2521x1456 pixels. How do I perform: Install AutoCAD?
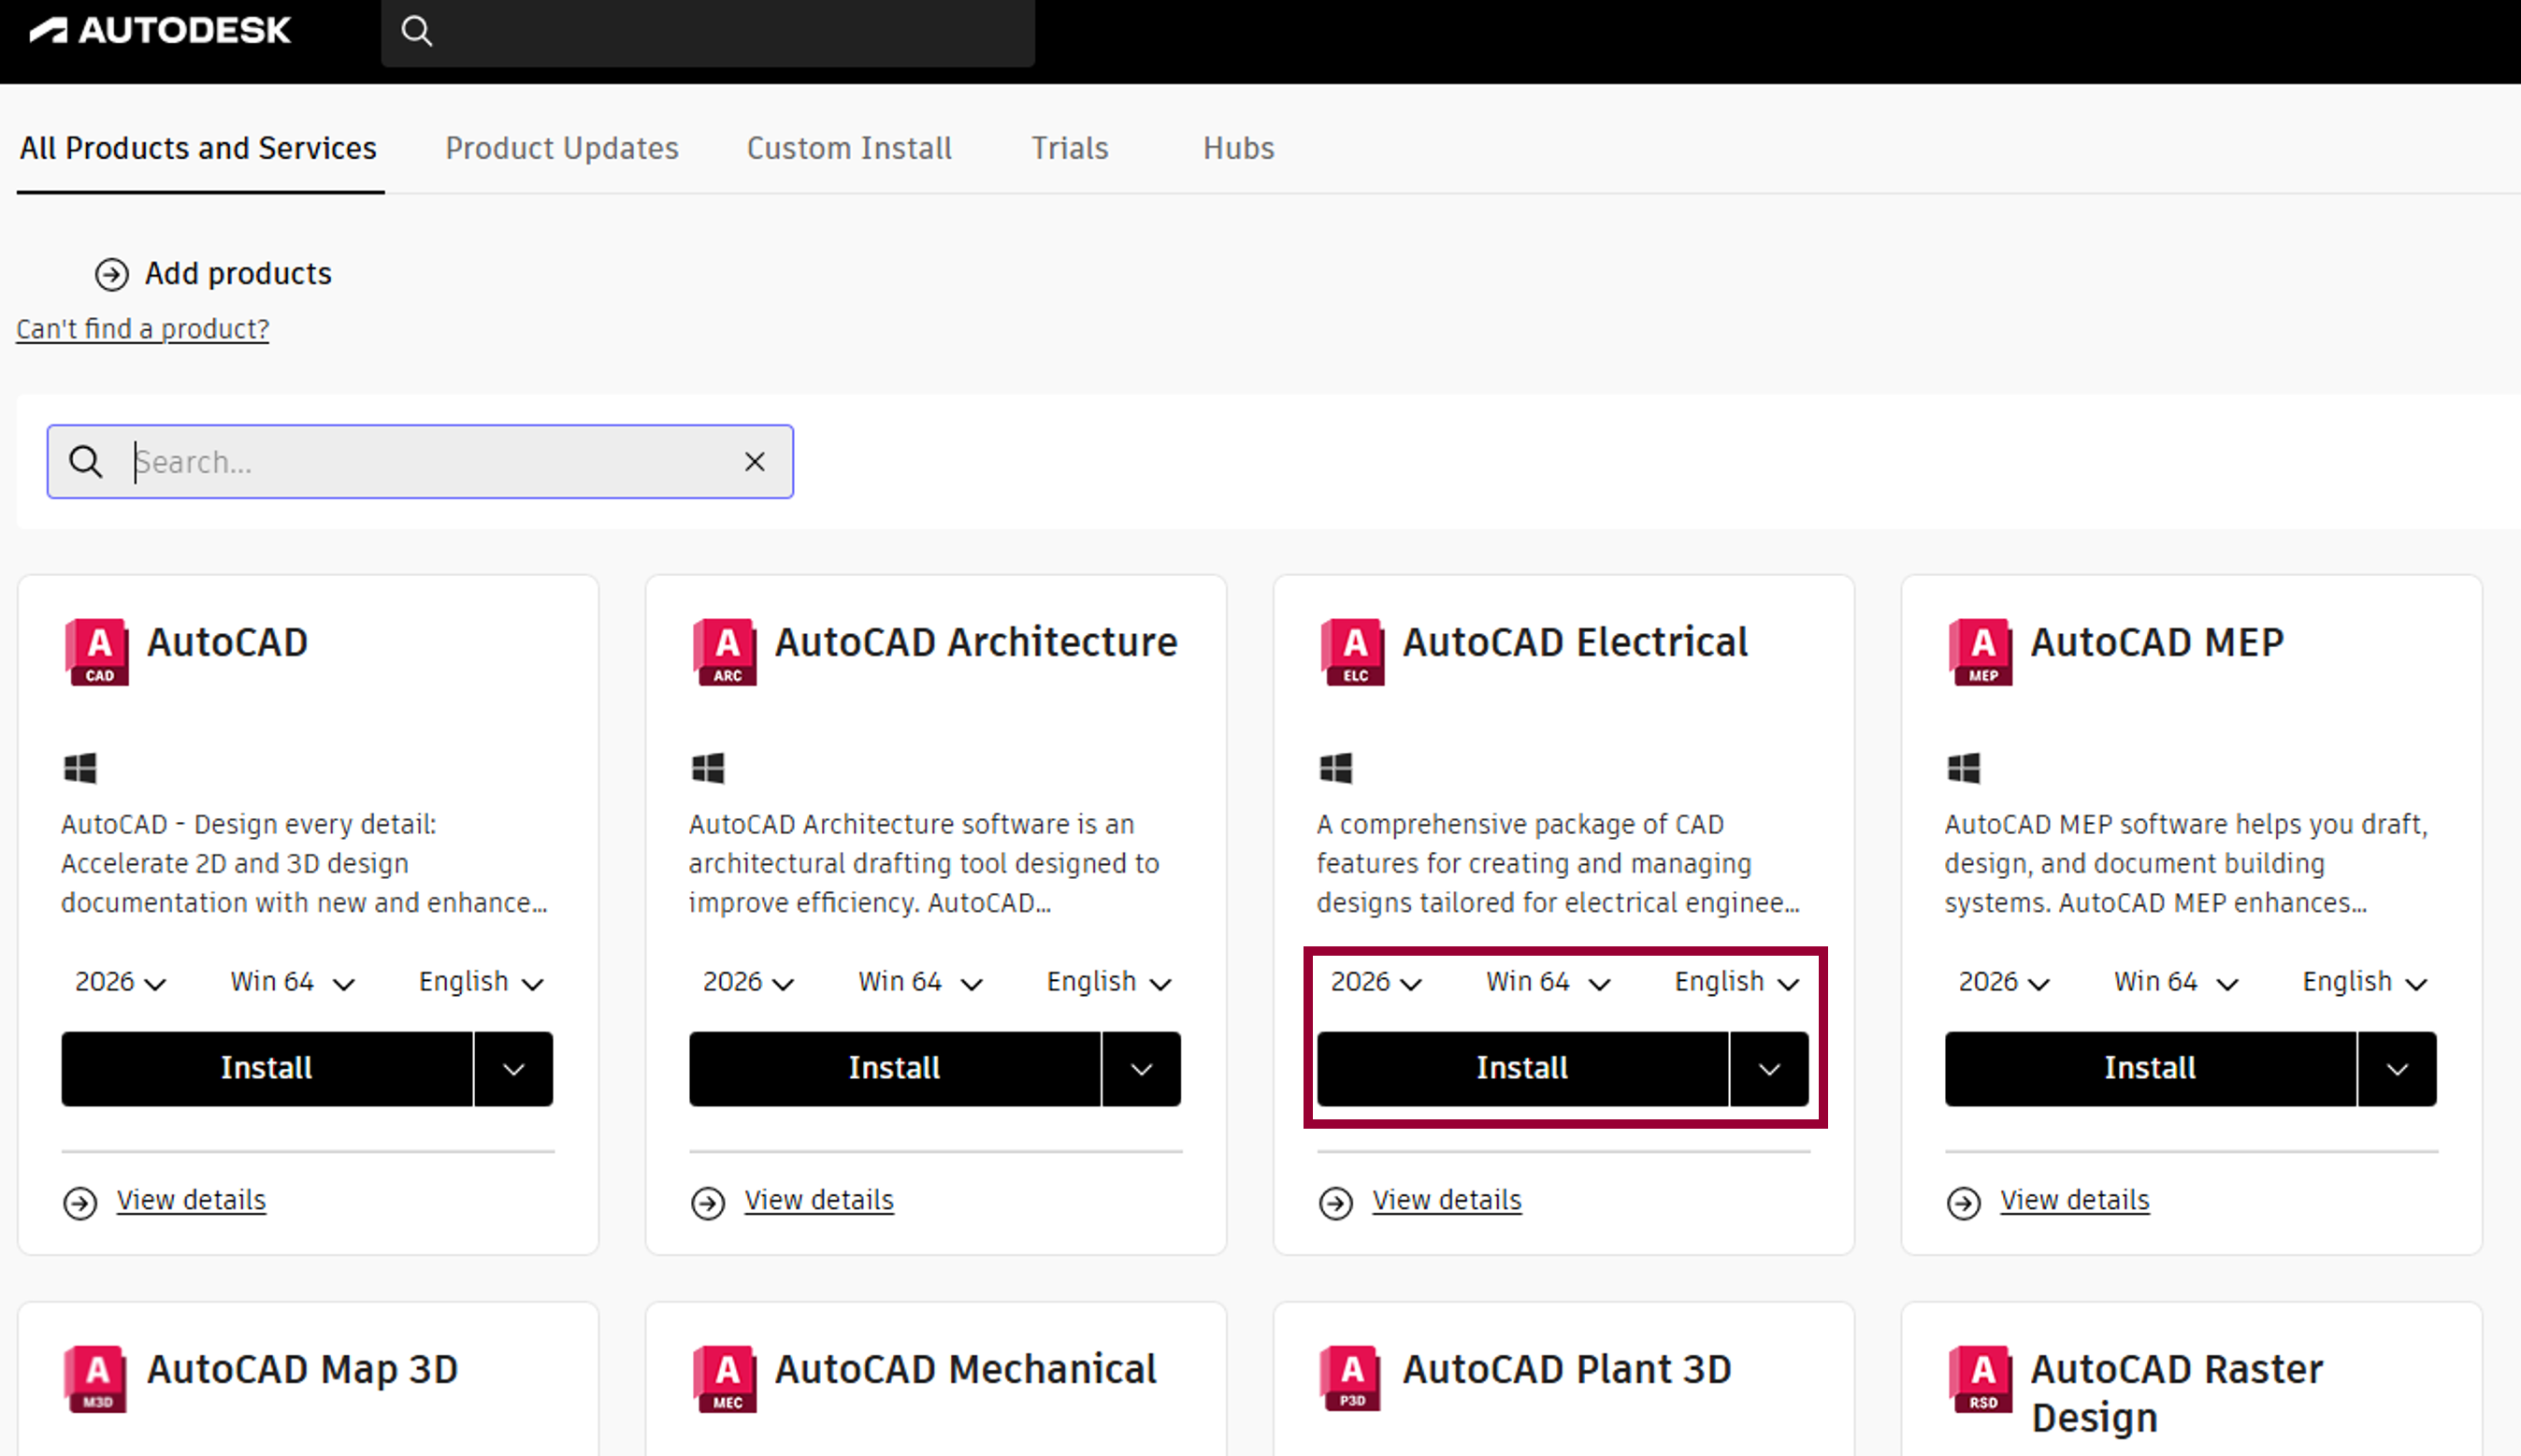266,1069
